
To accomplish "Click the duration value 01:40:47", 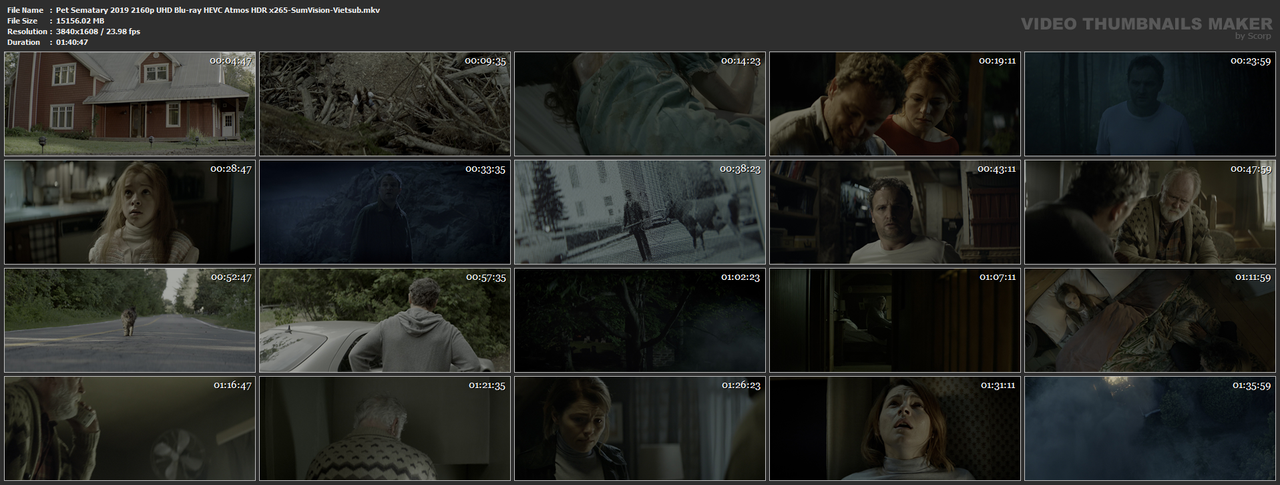I will [x=74, y=43].
